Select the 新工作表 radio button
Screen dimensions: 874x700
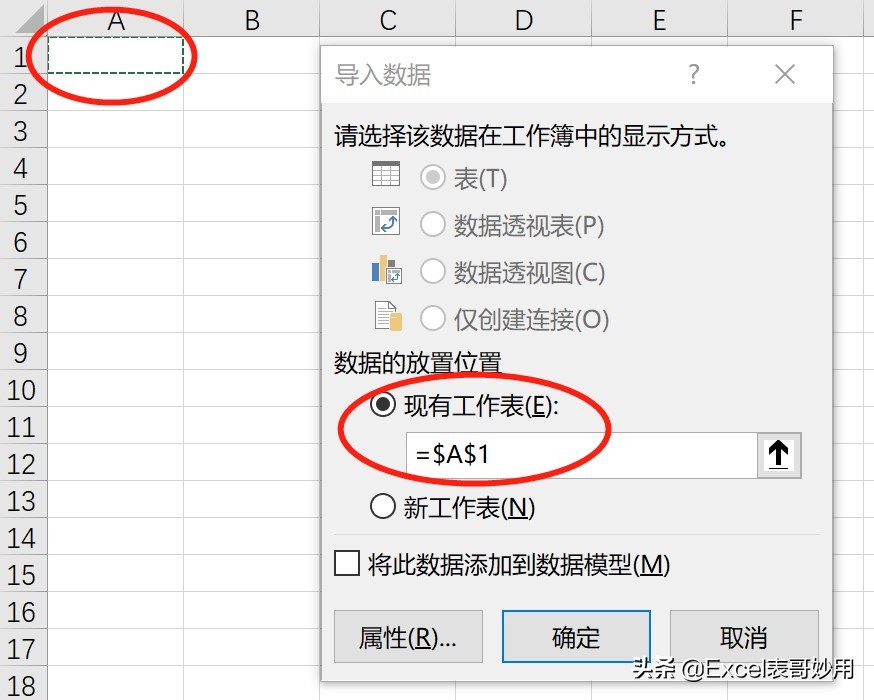382,507
